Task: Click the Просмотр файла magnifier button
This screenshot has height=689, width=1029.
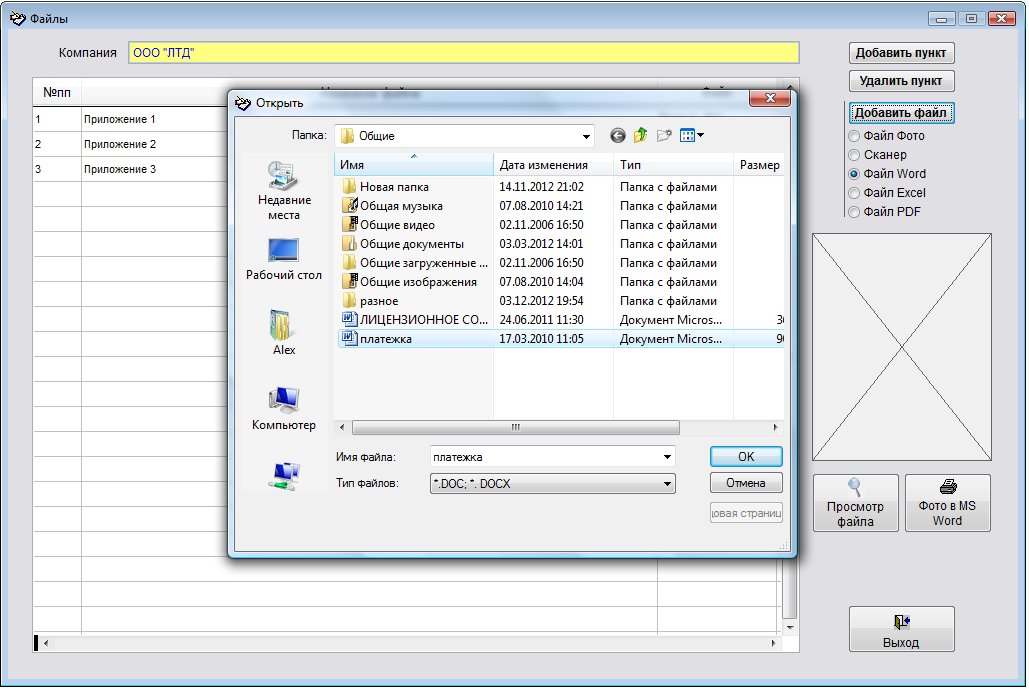Action: pyautogui.click(x=855, y=502)
